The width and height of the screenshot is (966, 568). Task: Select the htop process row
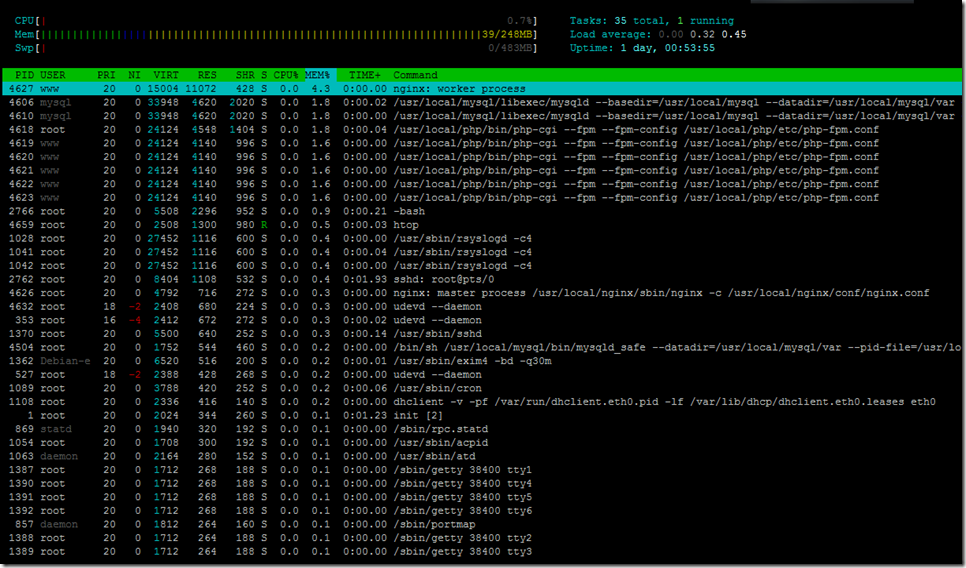482,225
